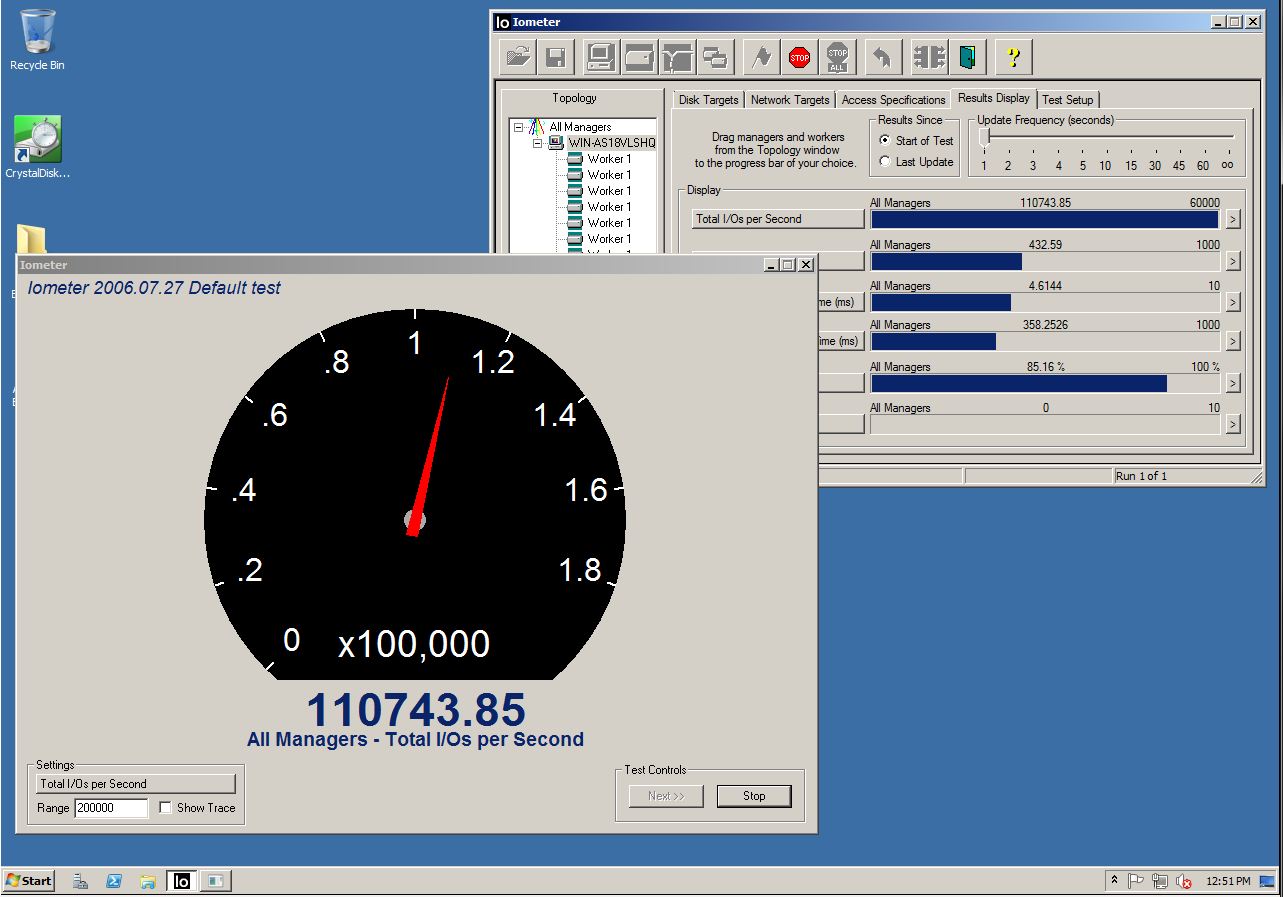Click the arrow beside the 85.16 % bar
Screen dimensions: 1283x897
(1233, 383)
